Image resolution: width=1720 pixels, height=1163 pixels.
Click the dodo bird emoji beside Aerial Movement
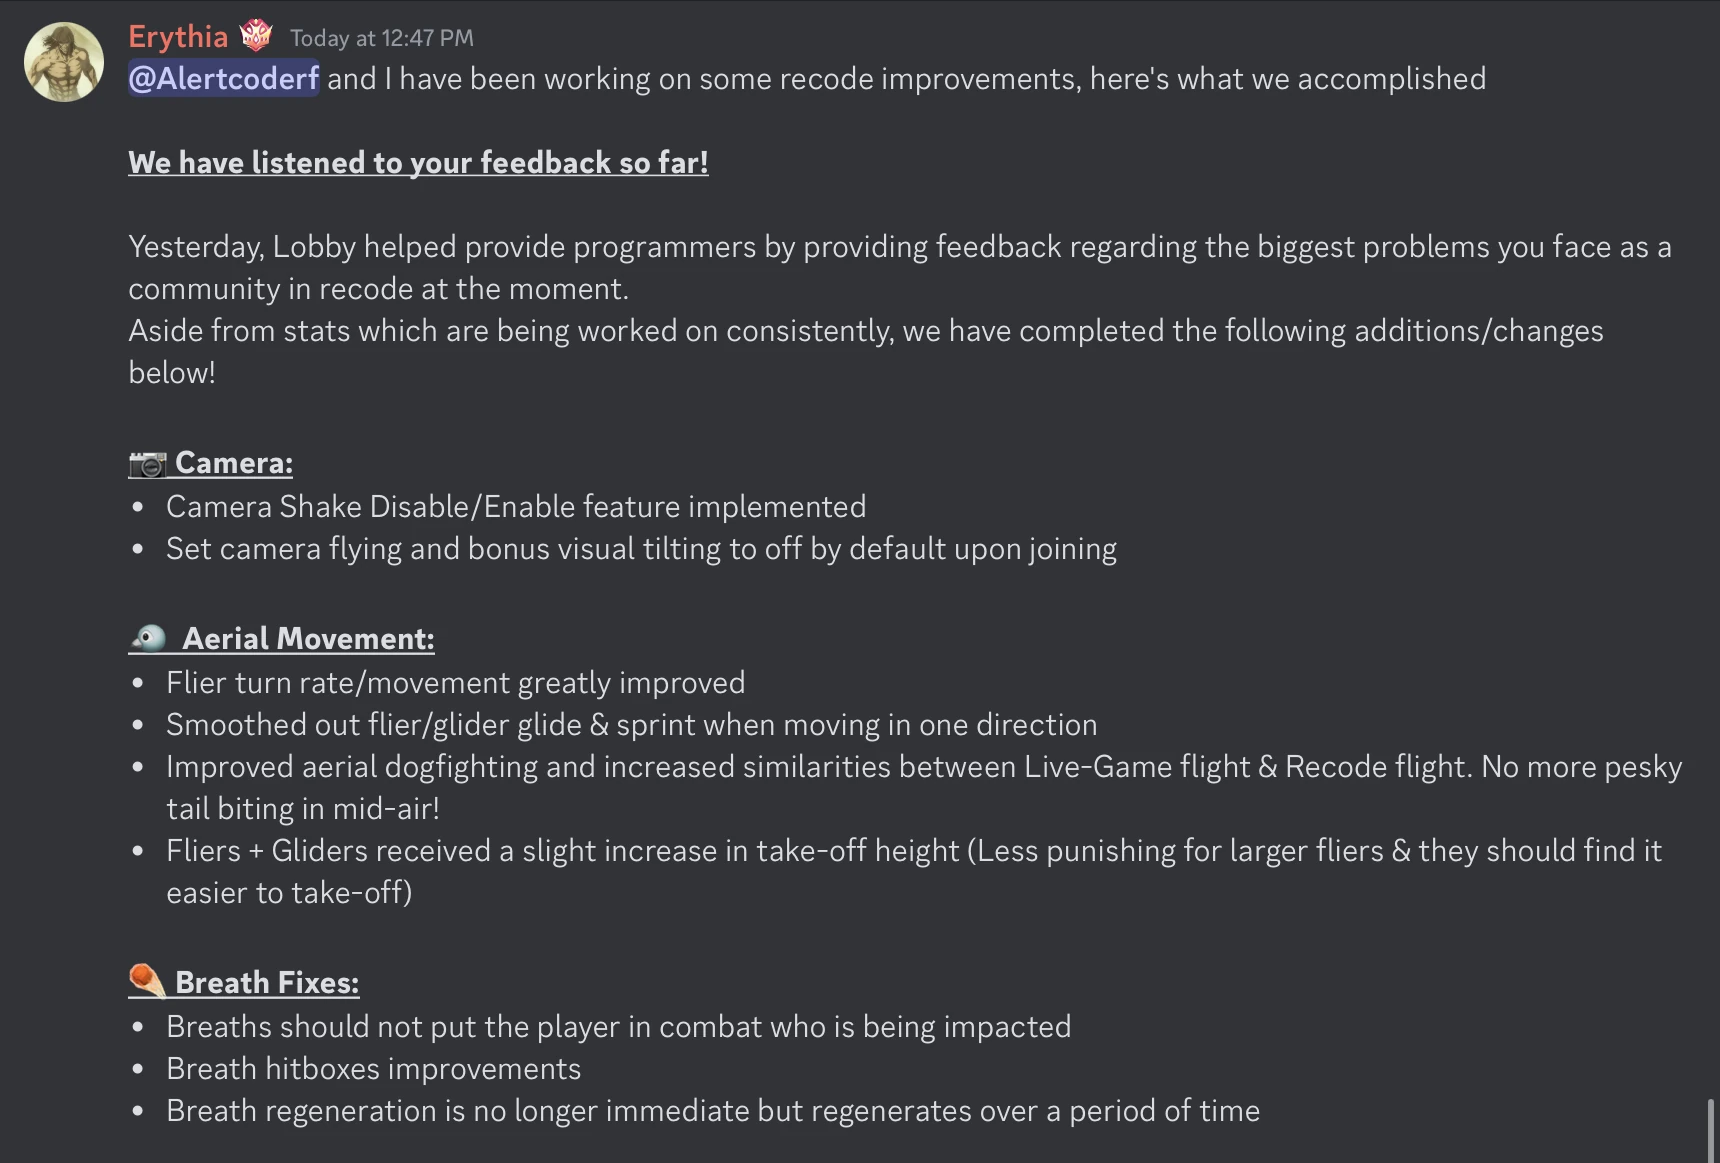(x=148, y=636)
